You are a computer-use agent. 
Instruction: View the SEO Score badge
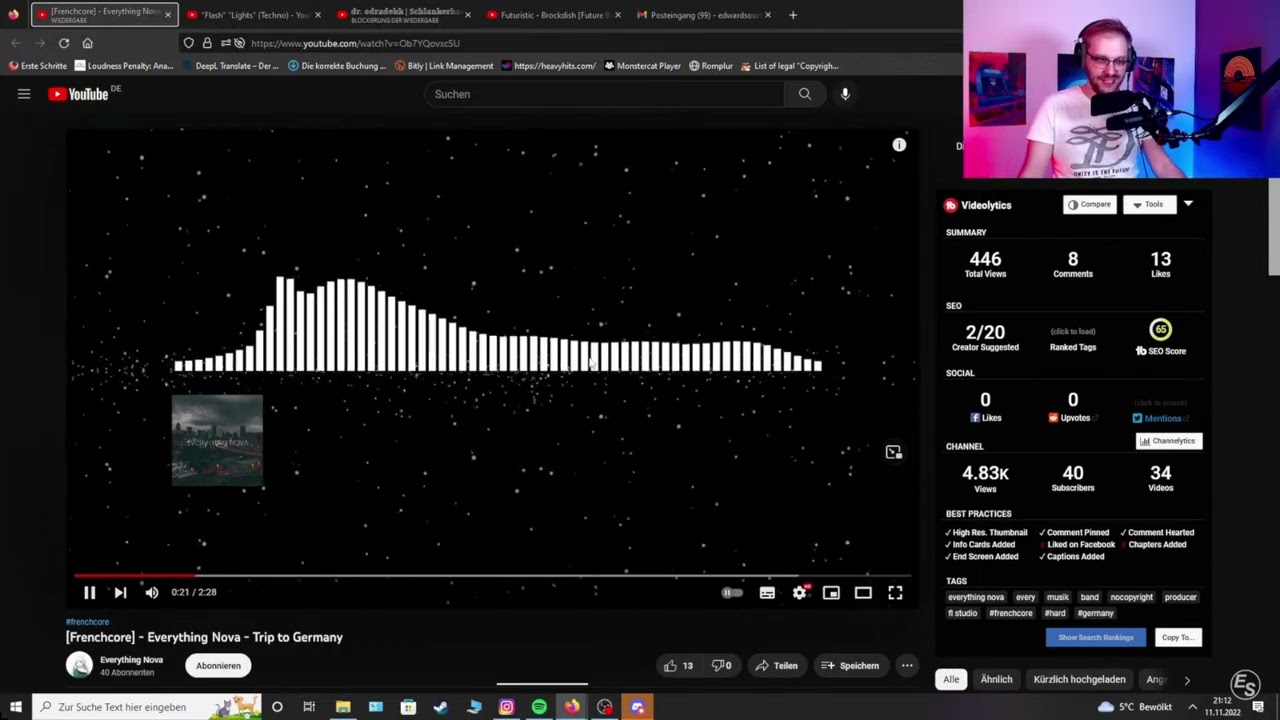[1160, 330]
